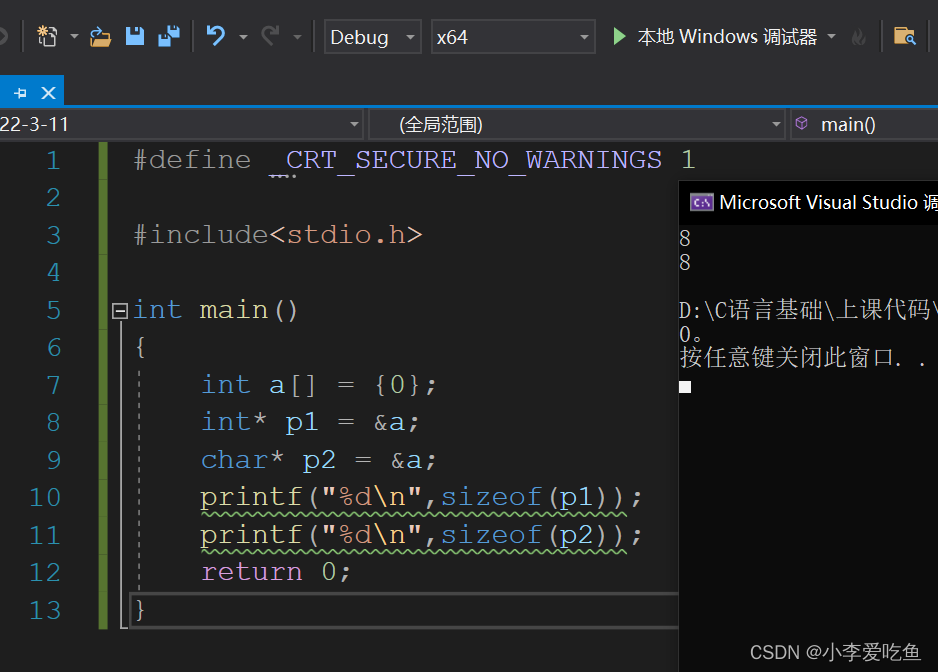Click the printf sizeof(p1) statement
Viewport: 938px width, 672px height.
click(421, 497)
